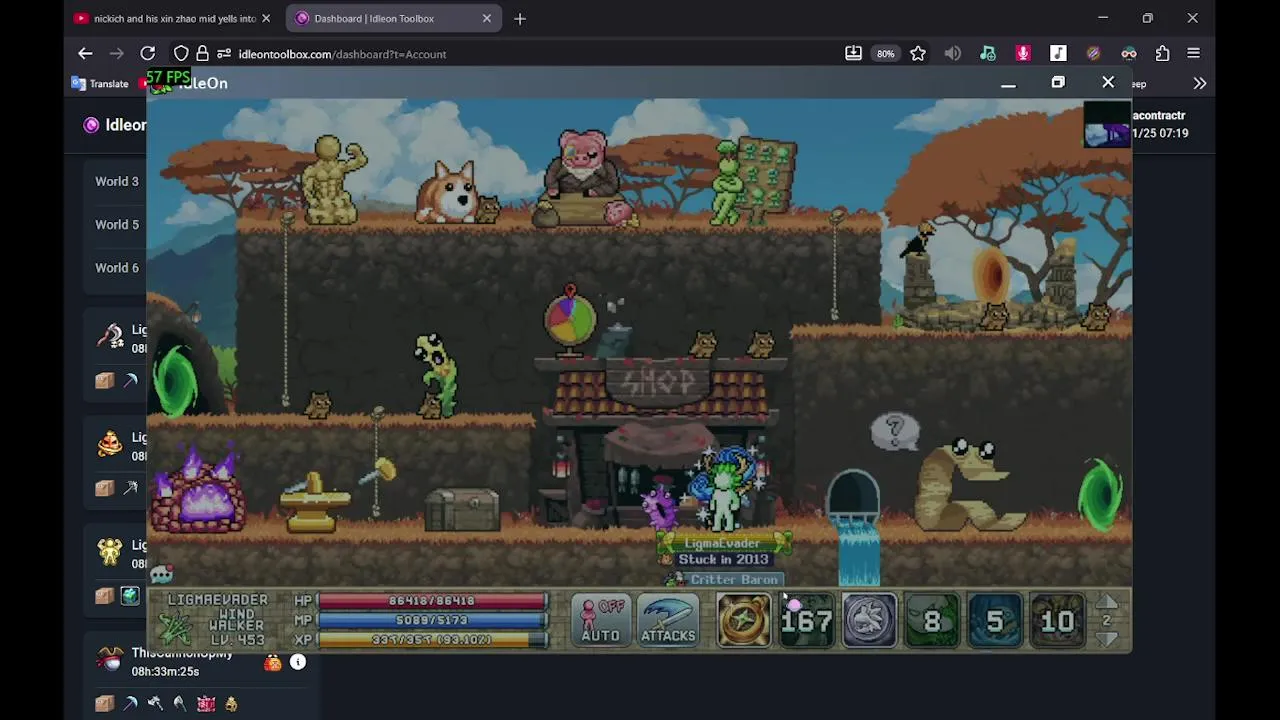Talk to the corn plant NPC

(436, 374)
